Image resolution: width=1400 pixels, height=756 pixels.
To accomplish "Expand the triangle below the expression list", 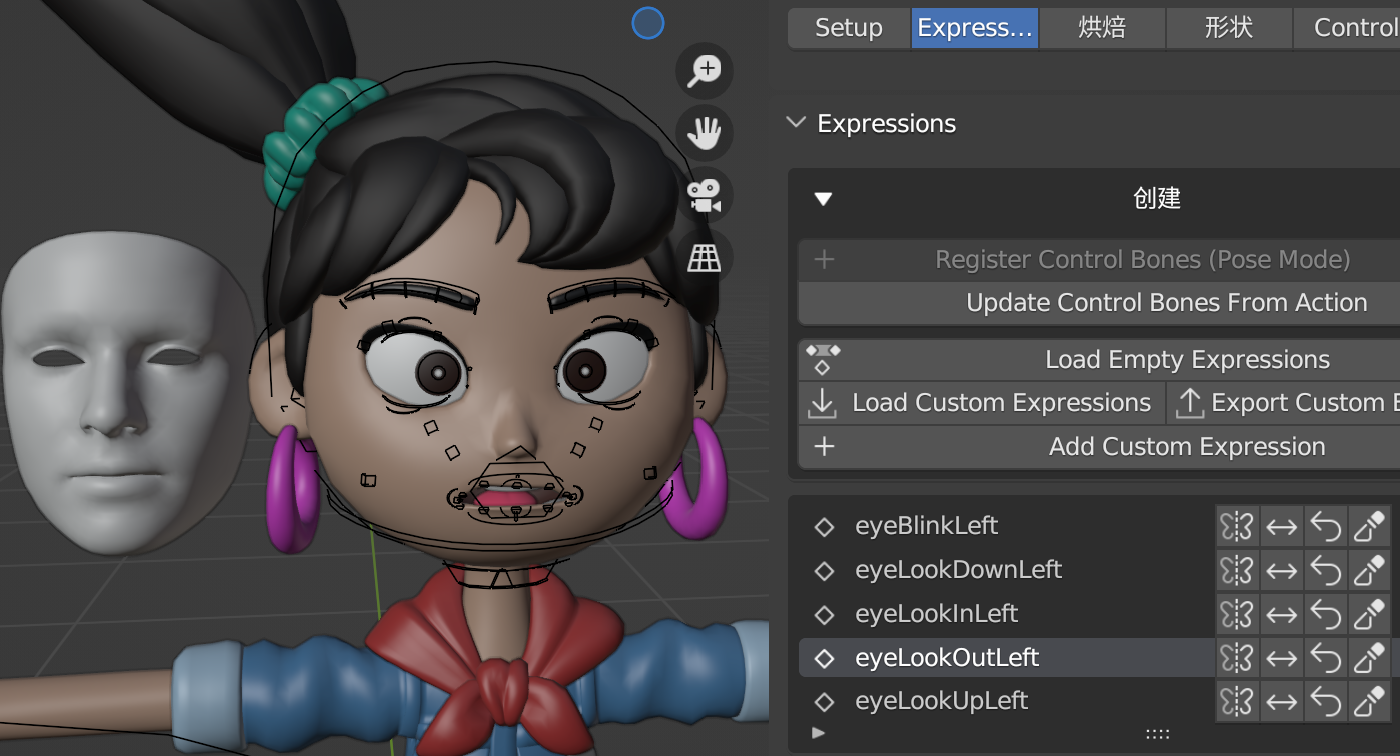I will pos(818,733).
